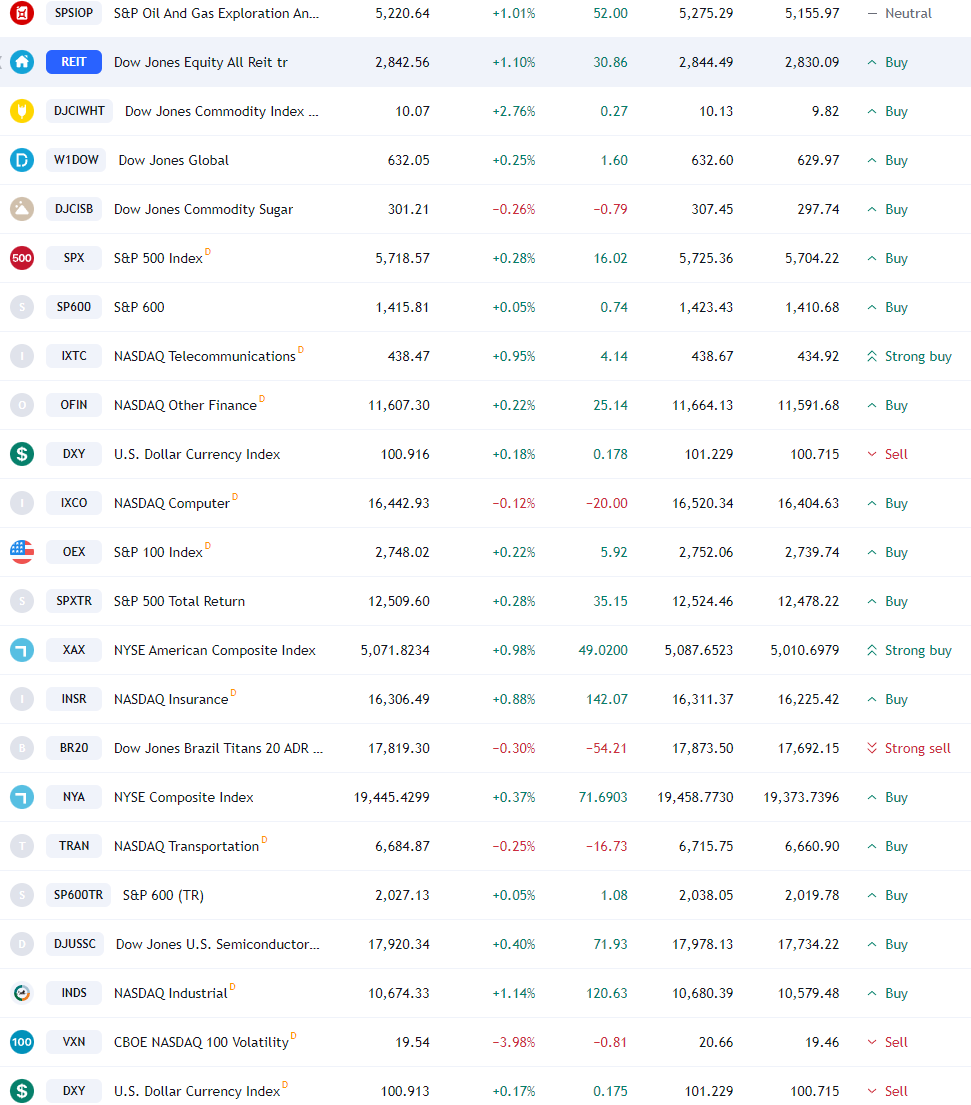971x1105 pixels.
Task: Select the XAX ticker badge
Action: pos(74,650)
